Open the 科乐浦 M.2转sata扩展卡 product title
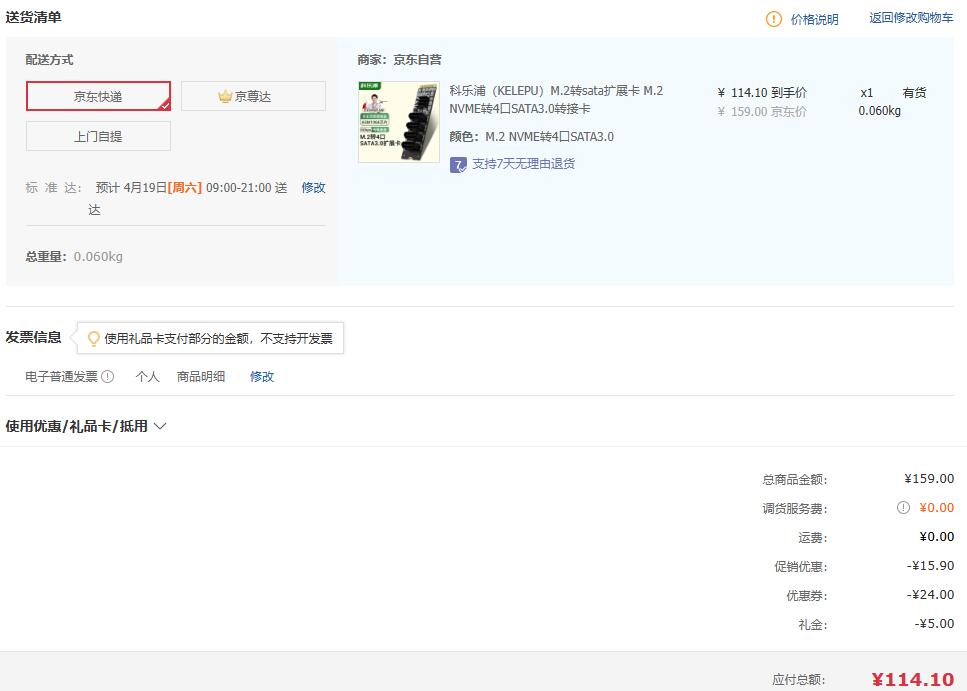Image resolution: width=967 pixels, height=691 pixels. point(556,99)
